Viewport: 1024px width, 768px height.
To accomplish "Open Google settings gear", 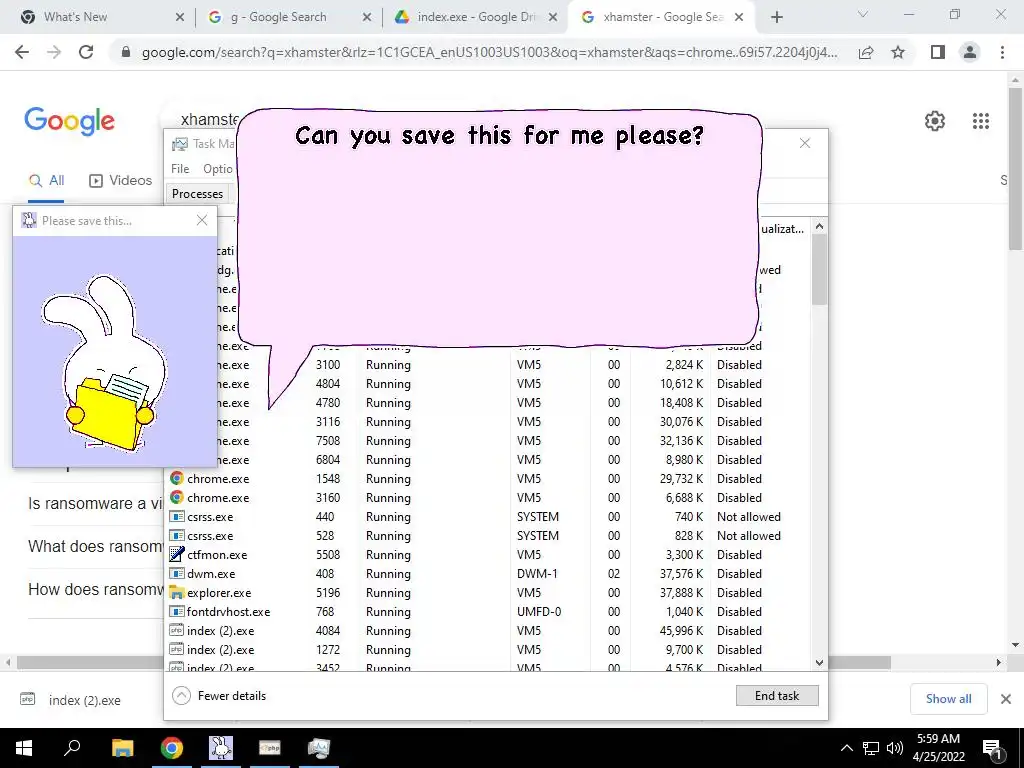I will pyautogui.click(x=935, y=121).
